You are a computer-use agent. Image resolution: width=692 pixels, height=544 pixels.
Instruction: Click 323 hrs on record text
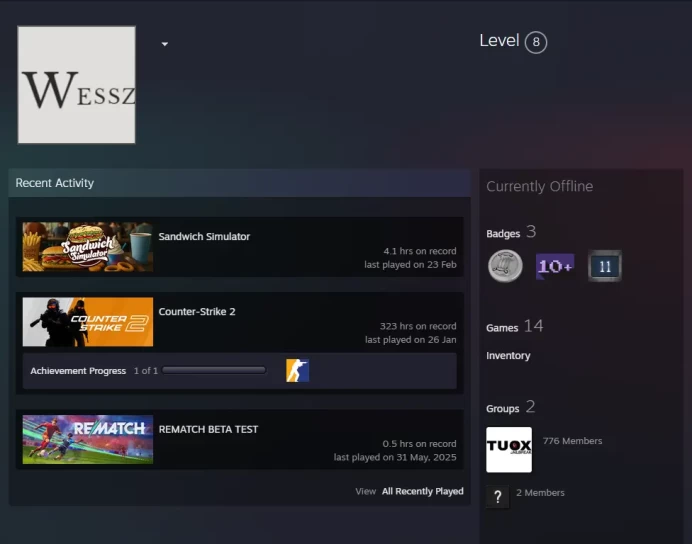point(418,326)
